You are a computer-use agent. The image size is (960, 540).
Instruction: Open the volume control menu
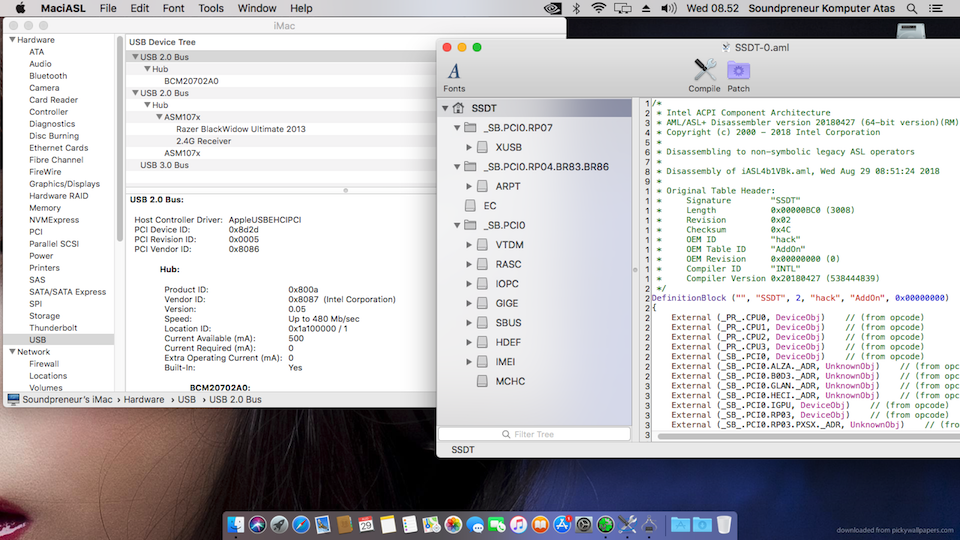pos(669,9)
